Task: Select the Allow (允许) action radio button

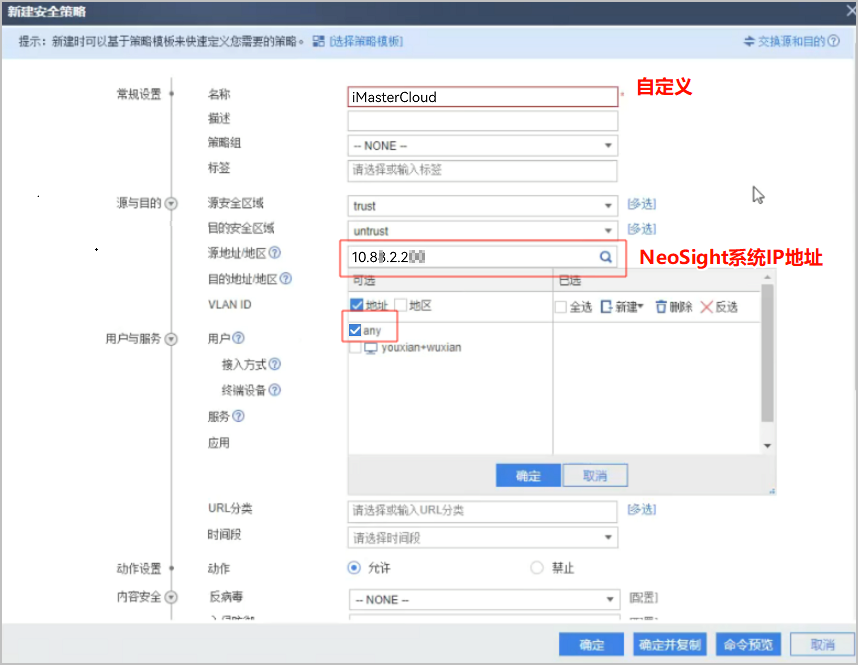Action: [x=354, y=568]
